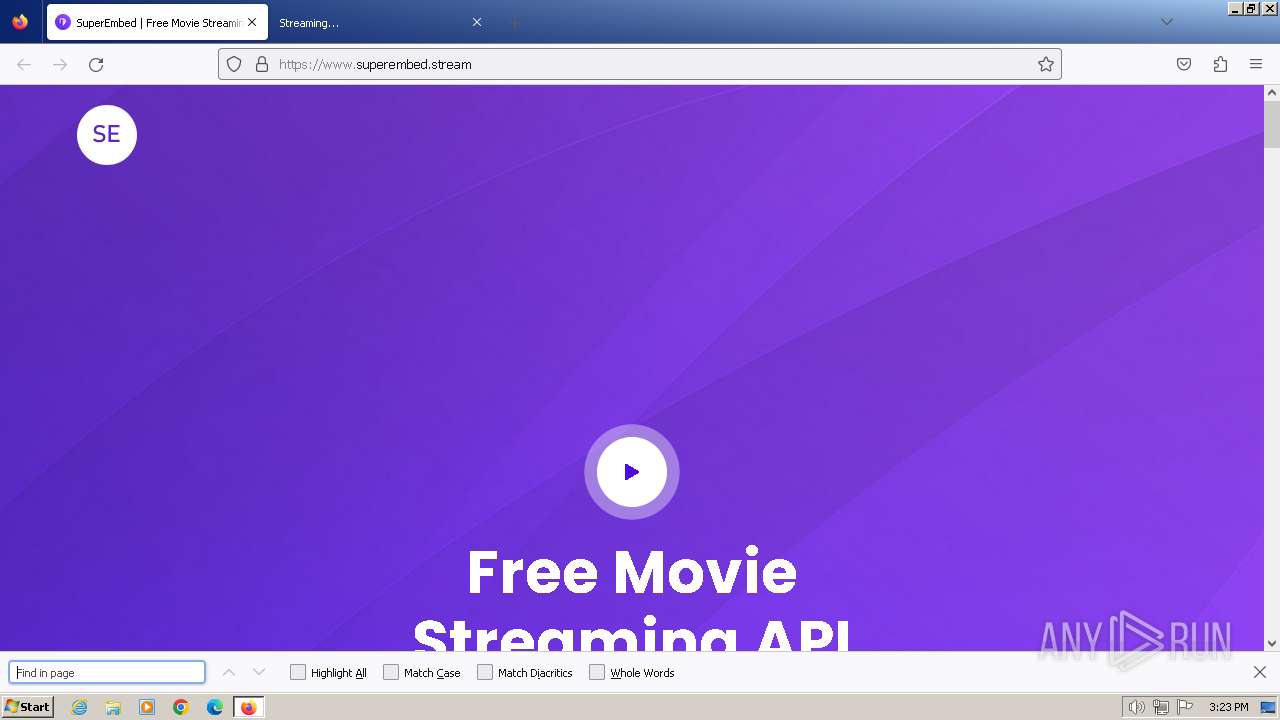This screenshot has height=720, width=1280.
Task: Save page to Pocket
Action: 1184,64
